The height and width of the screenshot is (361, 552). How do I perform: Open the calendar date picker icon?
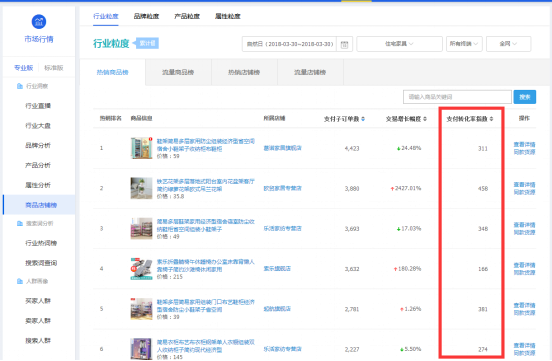pyautogui.click(x=344, y=44)
